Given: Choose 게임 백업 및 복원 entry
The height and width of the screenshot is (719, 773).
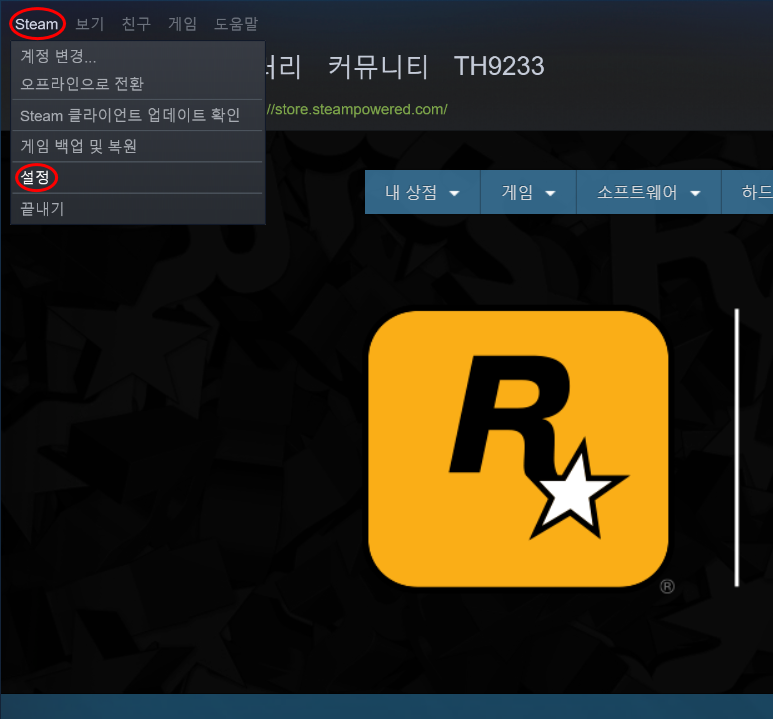Looking at the screenshot, I should click(x=138, y=146).
